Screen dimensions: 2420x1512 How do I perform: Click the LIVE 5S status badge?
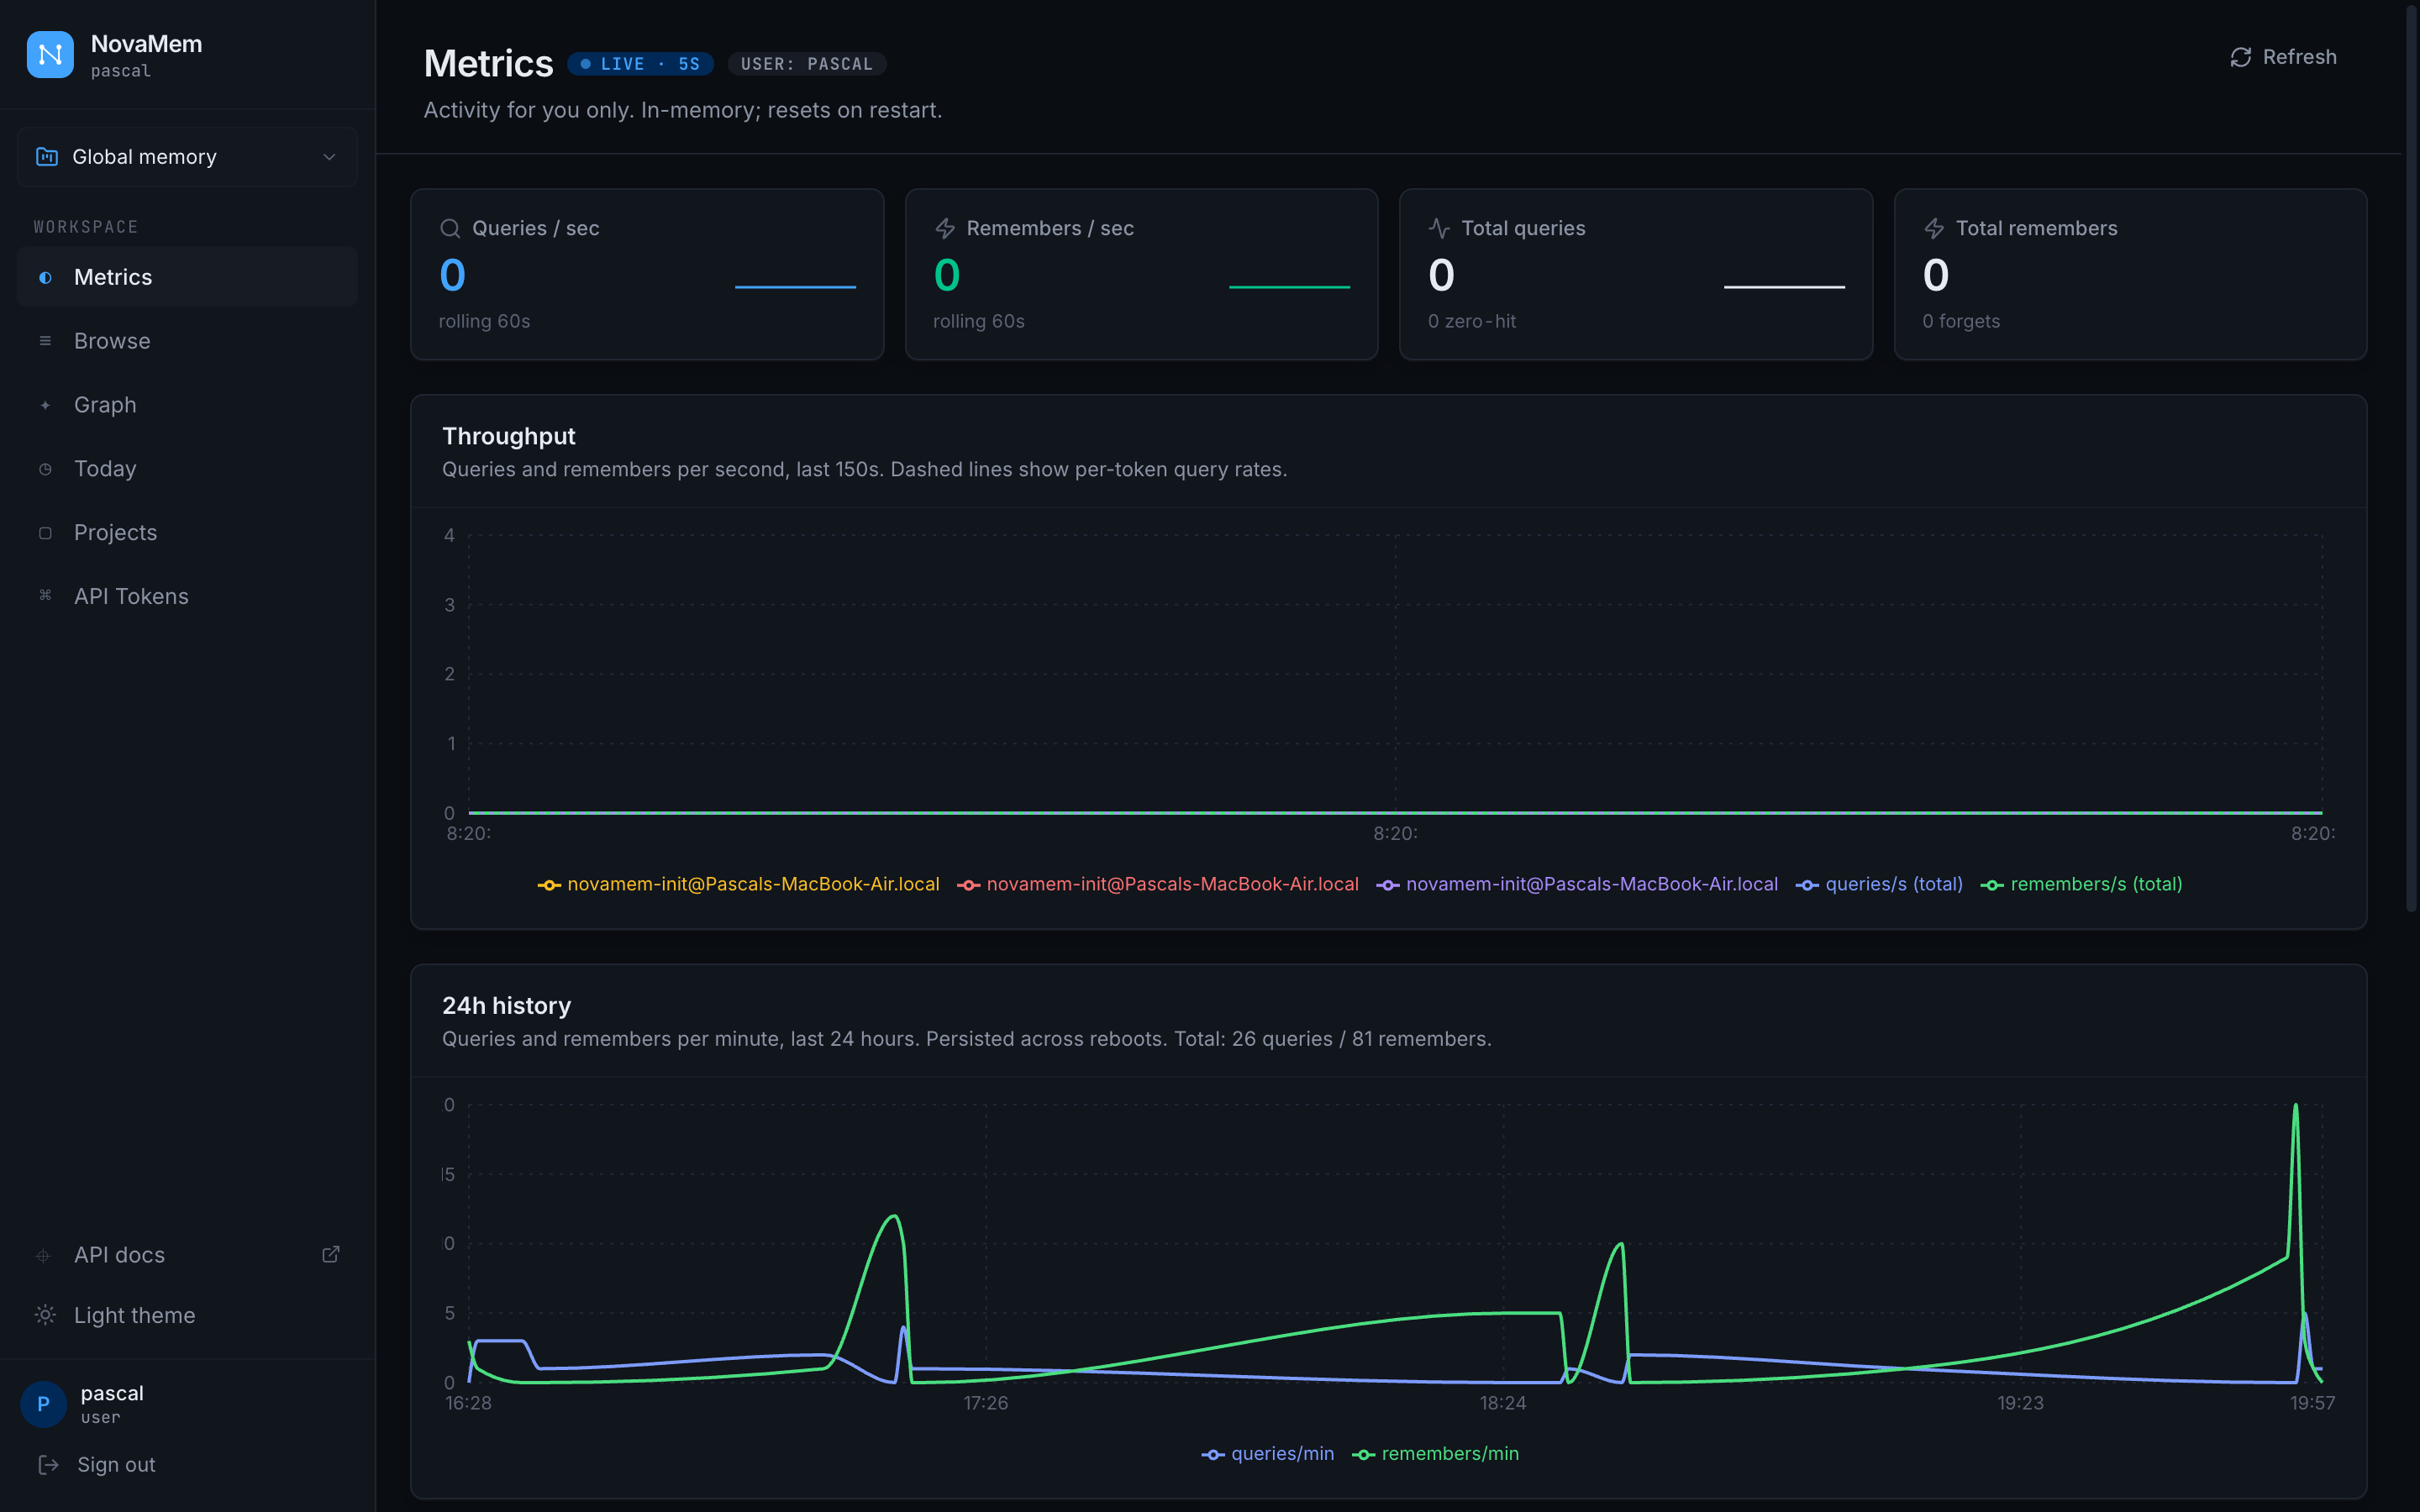click(640, 64)
